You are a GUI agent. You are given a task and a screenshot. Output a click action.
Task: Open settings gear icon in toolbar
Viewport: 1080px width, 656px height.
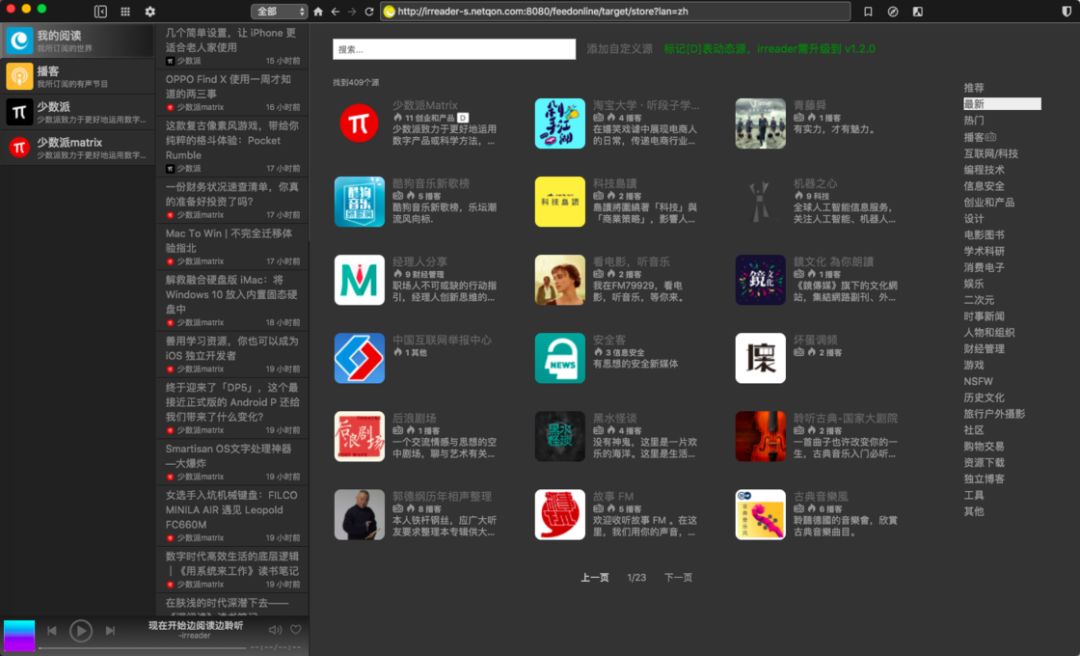tap(150, 12)
